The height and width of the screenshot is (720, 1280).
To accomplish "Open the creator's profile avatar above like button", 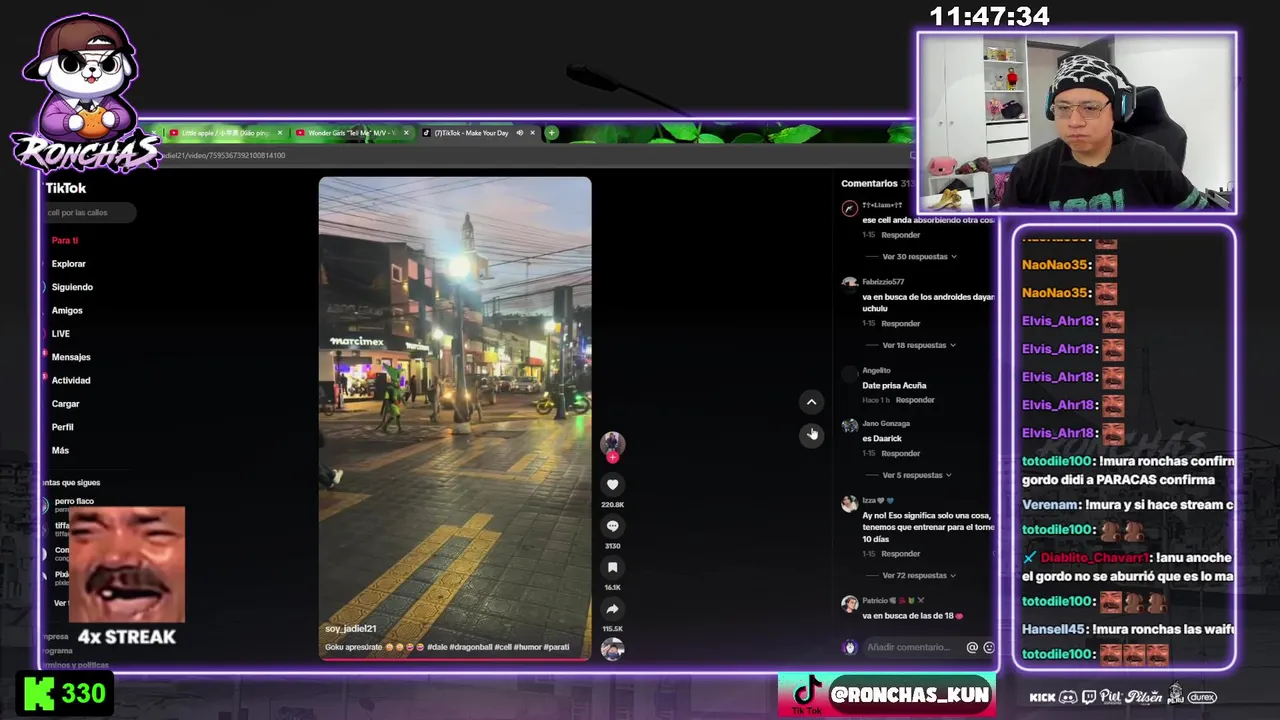I will [x=613, y=443].
